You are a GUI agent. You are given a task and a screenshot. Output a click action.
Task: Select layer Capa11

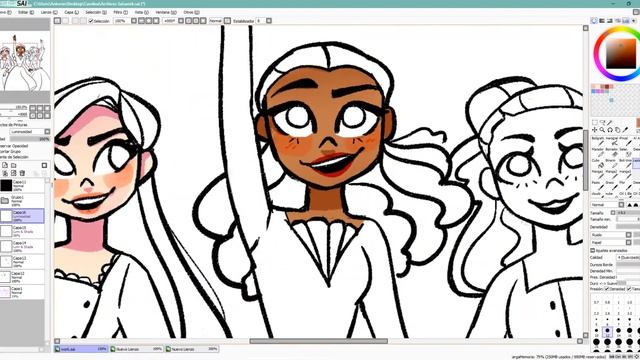pyautogui.click(x=22, y=186)
